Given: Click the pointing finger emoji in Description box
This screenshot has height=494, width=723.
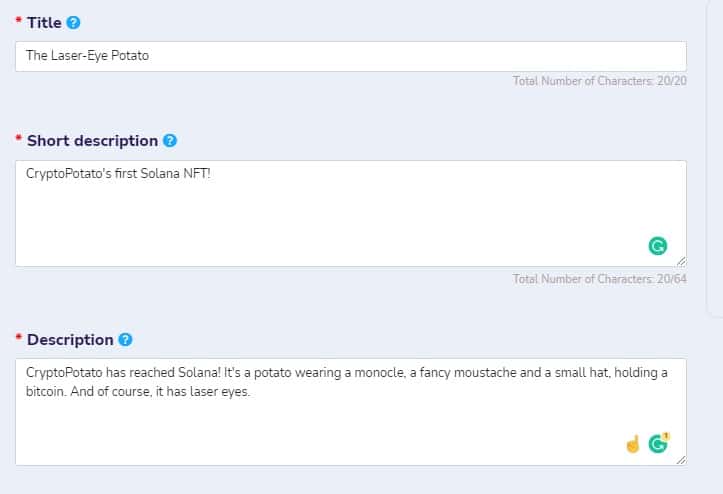Looking at the screenshot, I should 633,444.
